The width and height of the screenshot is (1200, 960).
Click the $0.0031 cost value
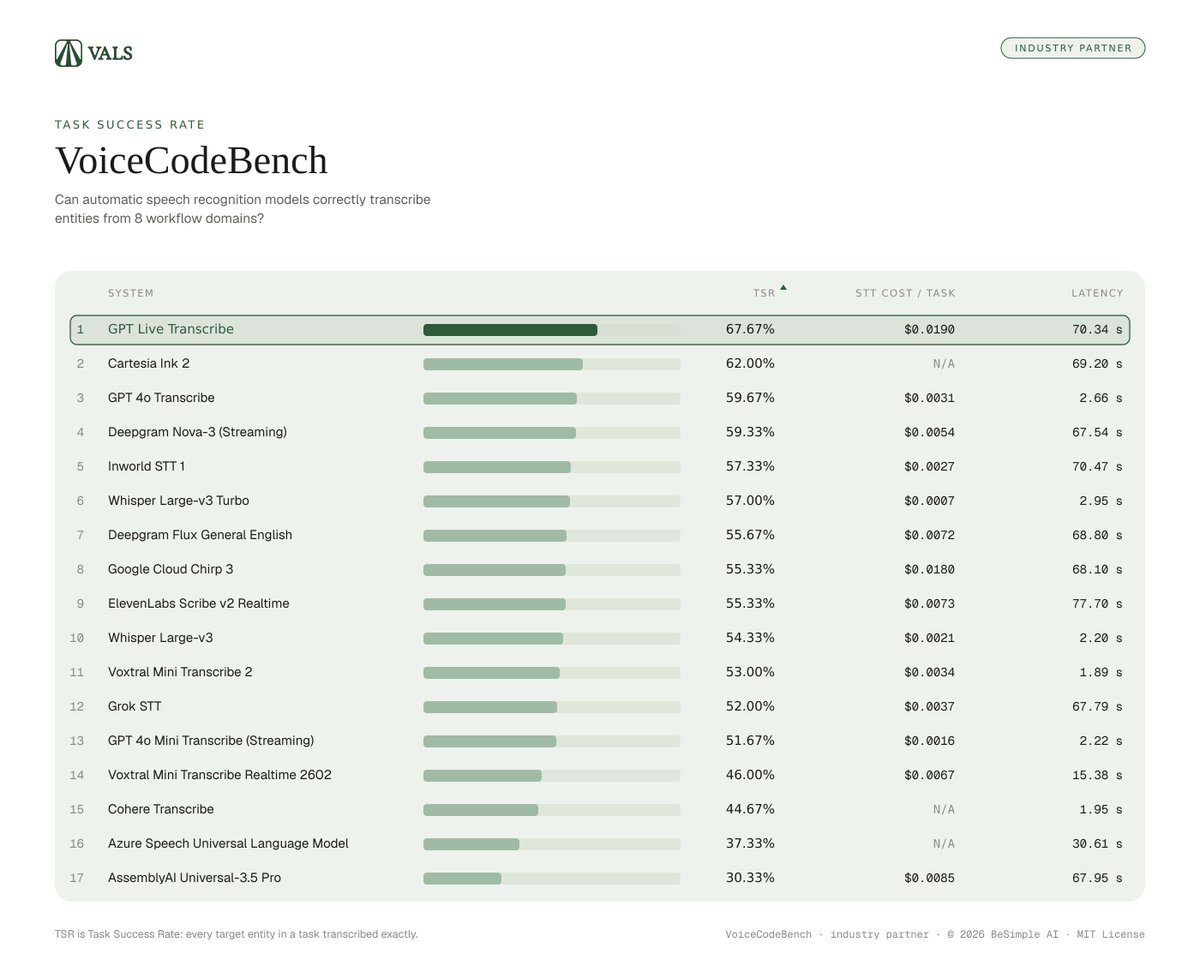pos(930,398)
